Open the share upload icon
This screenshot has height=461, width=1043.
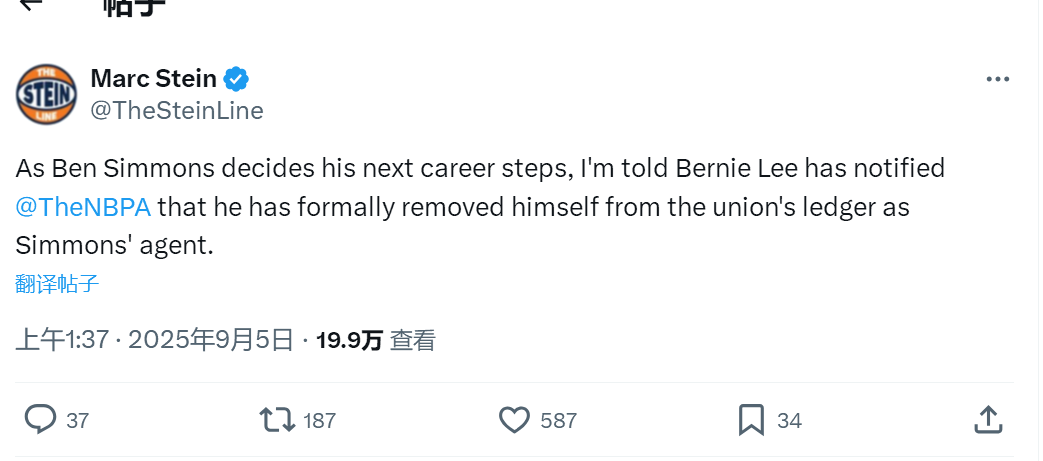(x=987, y=419)
